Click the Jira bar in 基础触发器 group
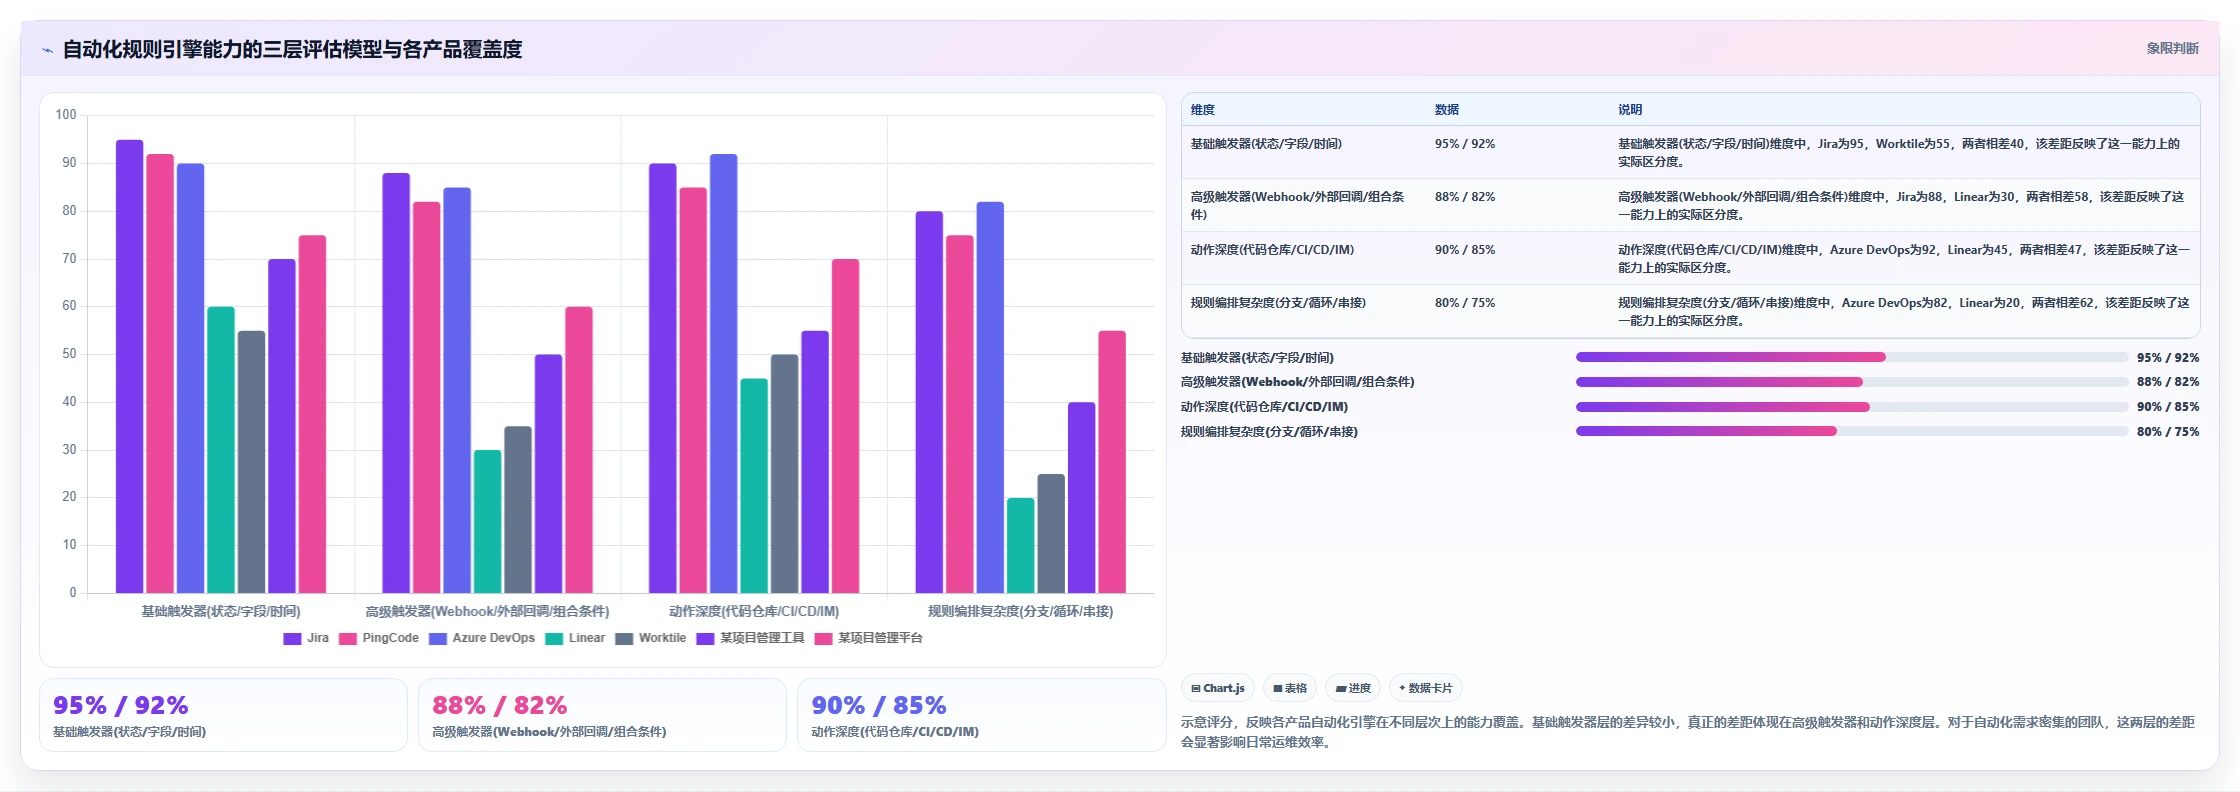 click(129, 366)
